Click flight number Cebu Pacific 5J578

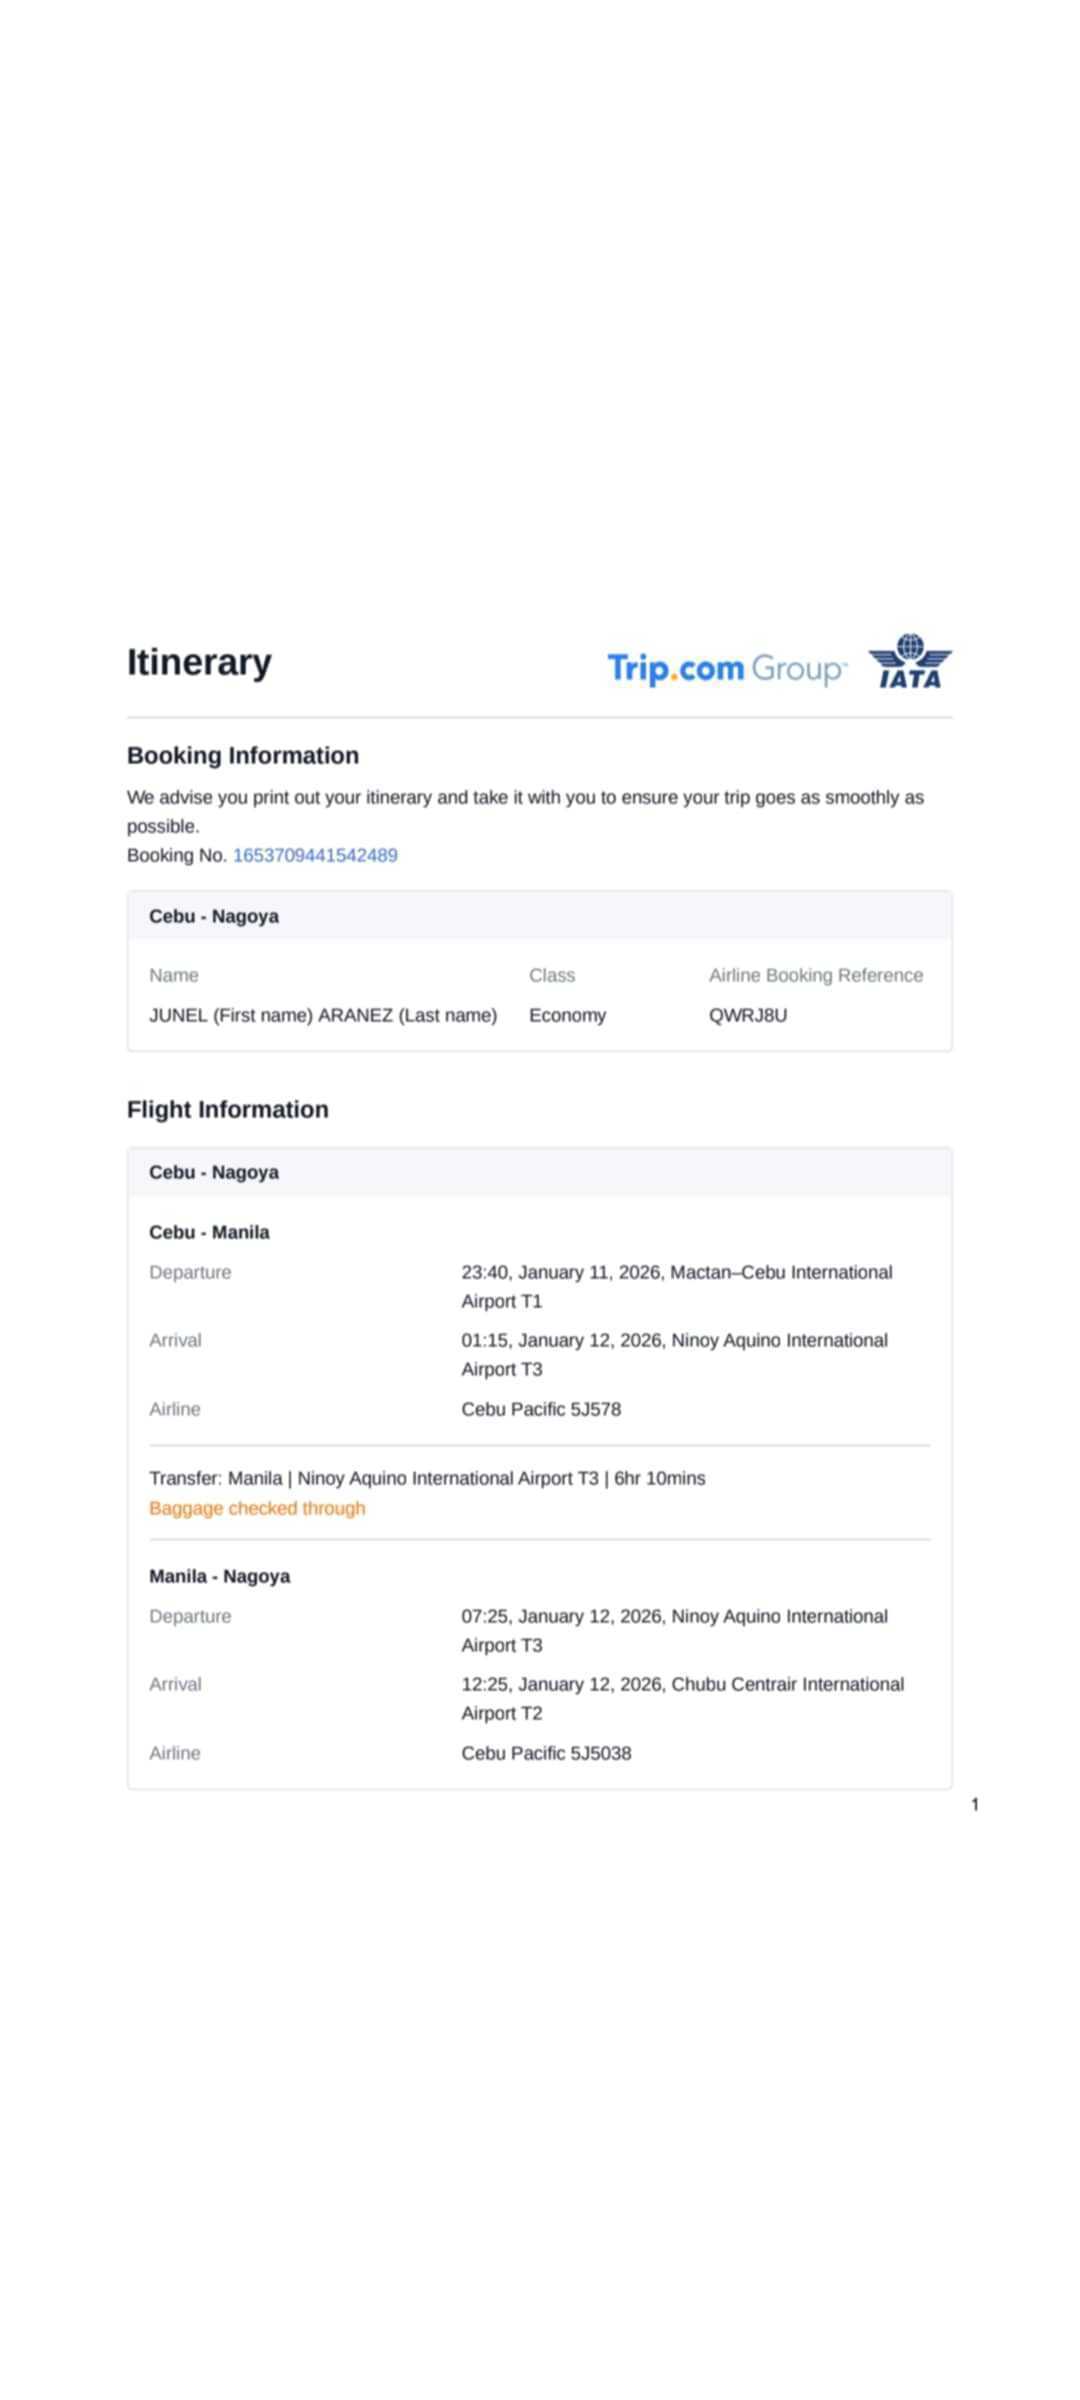pos(541,1409)
